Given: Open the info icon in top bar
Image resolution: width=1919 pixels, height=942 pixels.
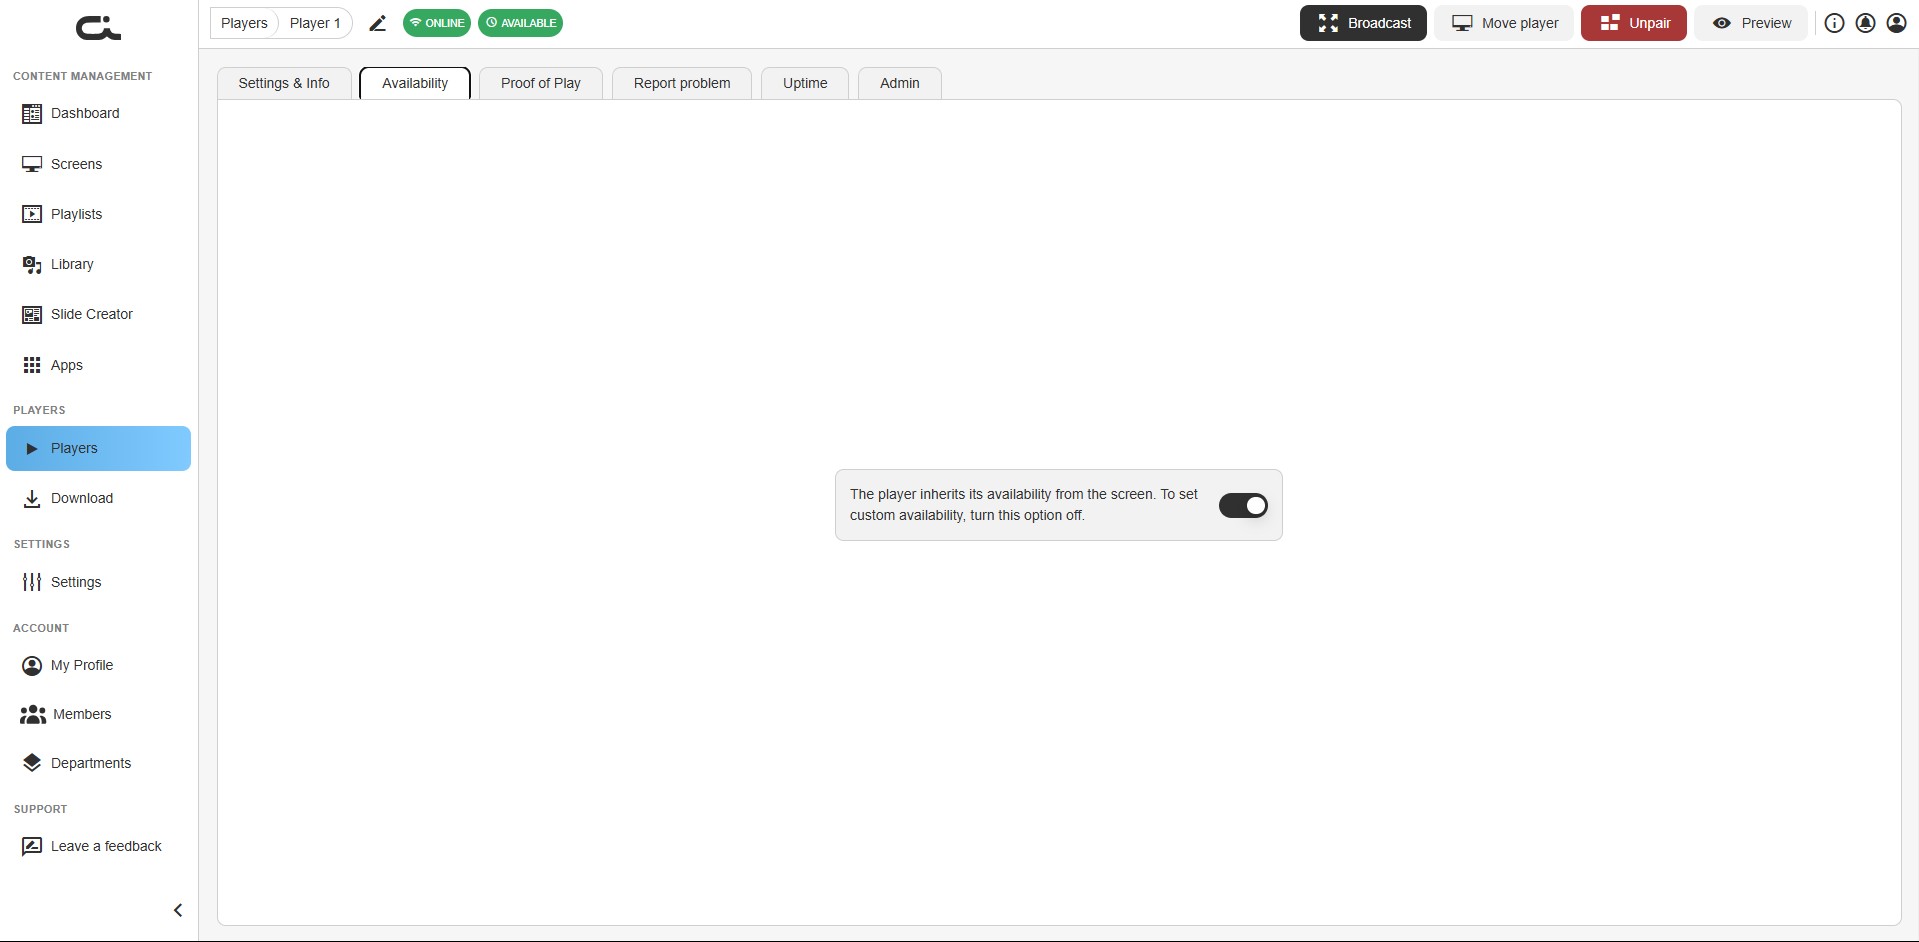Looking at the screenshot, I should (1834, 23).
